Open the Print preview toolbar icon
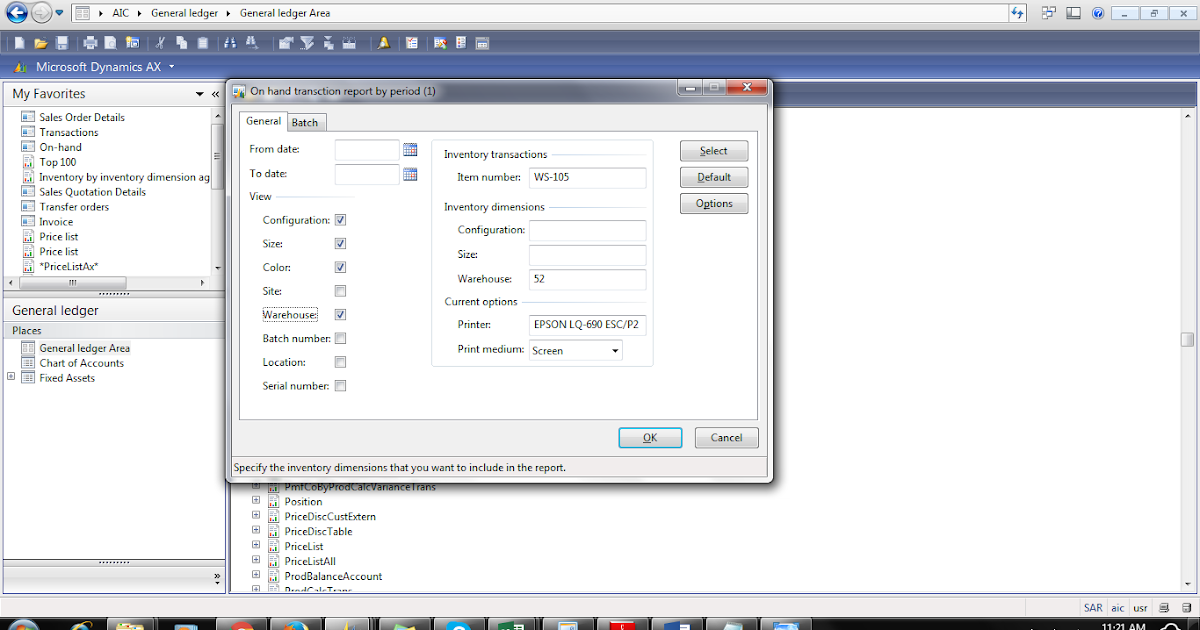 tap(109, 43)
